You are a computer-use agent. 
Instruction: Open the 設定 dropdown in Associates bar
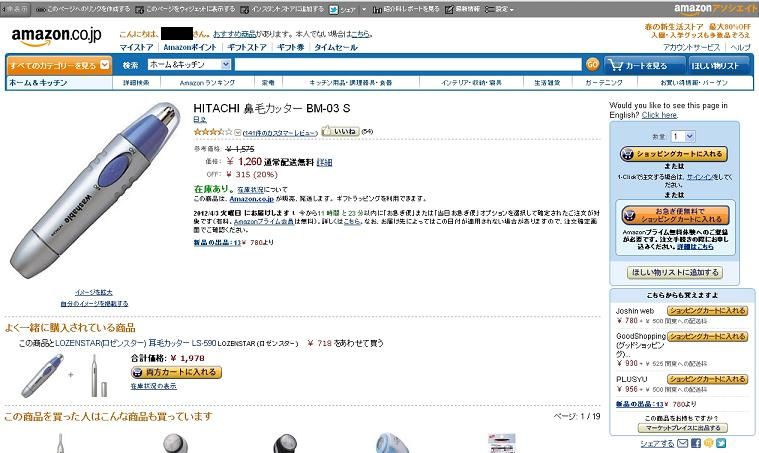[500, 9]
